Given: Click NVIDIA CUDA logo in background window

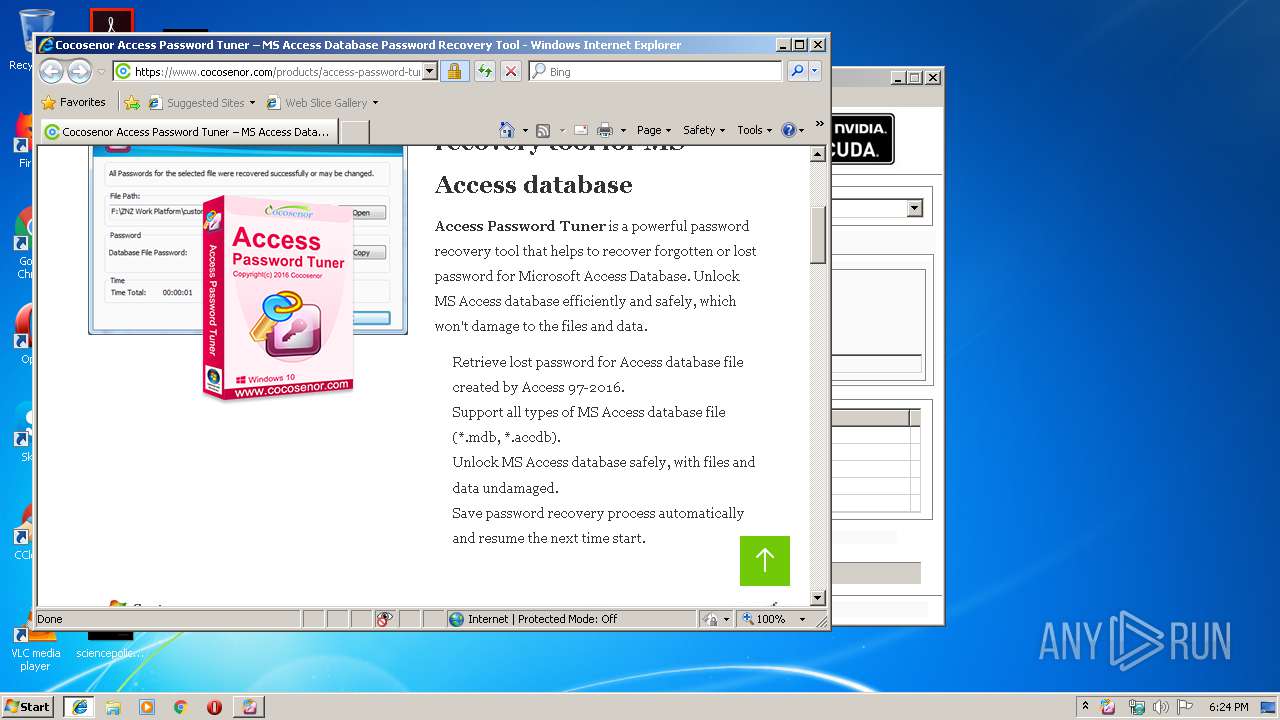Looking at the screenshot, I should click(x=862, y=139).
